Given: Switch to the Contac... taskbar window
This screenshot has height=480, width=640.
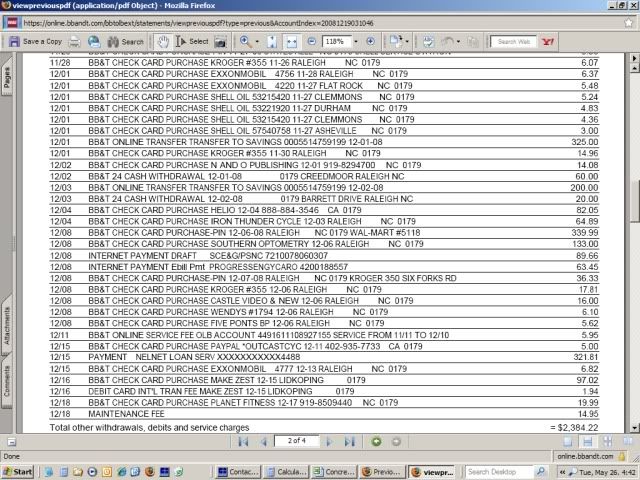Looking at the screenshot, I should (x=238, y=472).
